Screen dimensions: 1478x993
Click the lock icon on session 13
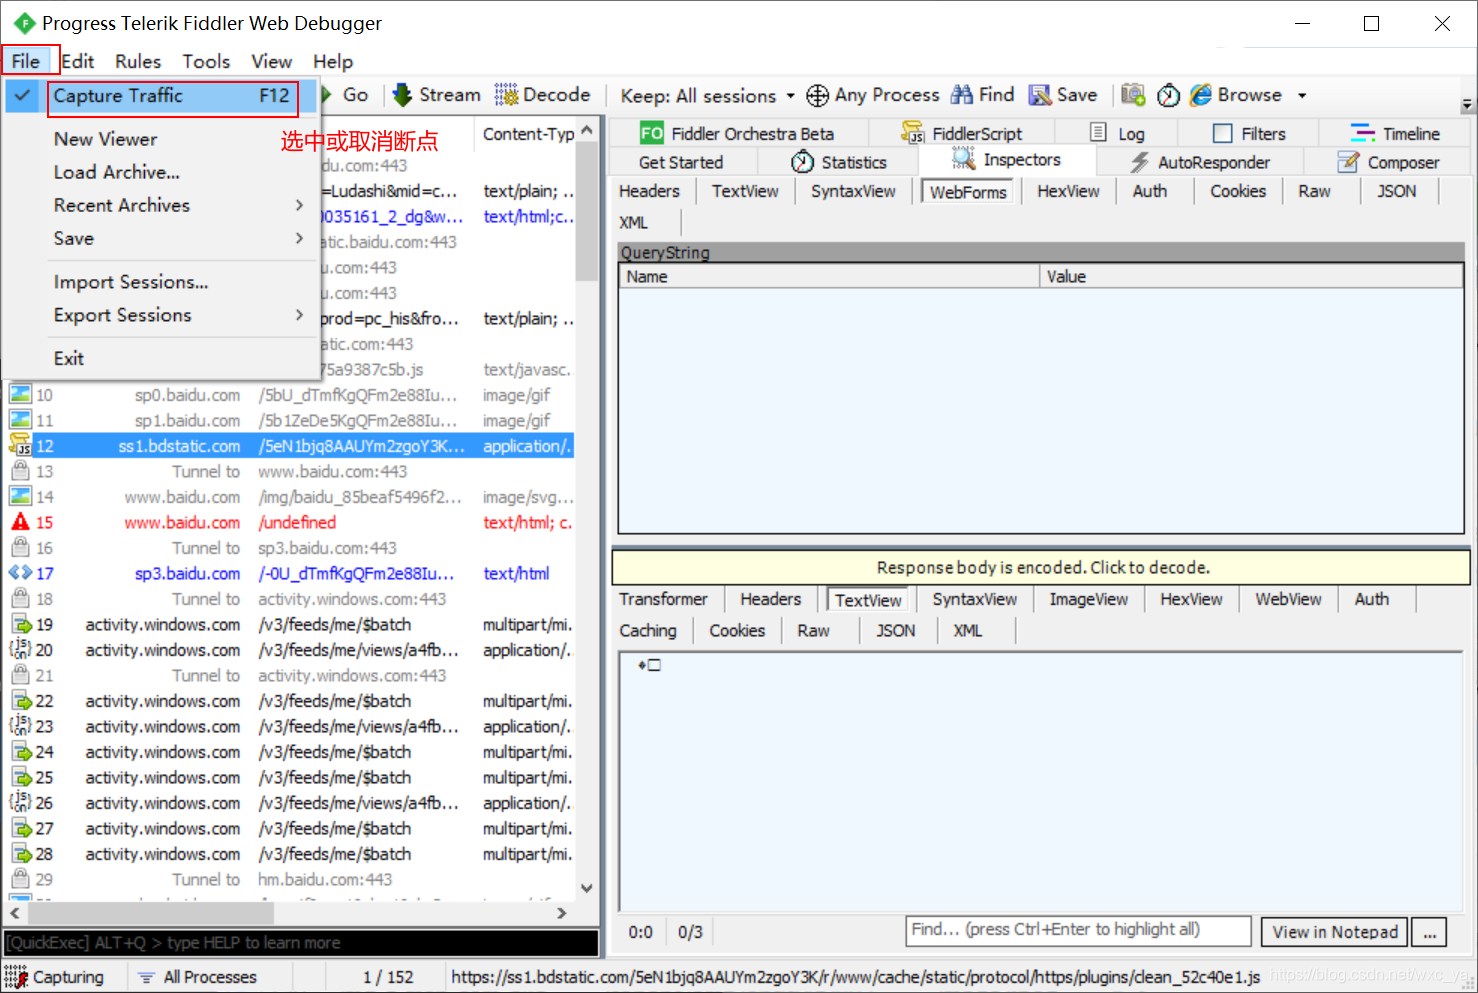20,471
